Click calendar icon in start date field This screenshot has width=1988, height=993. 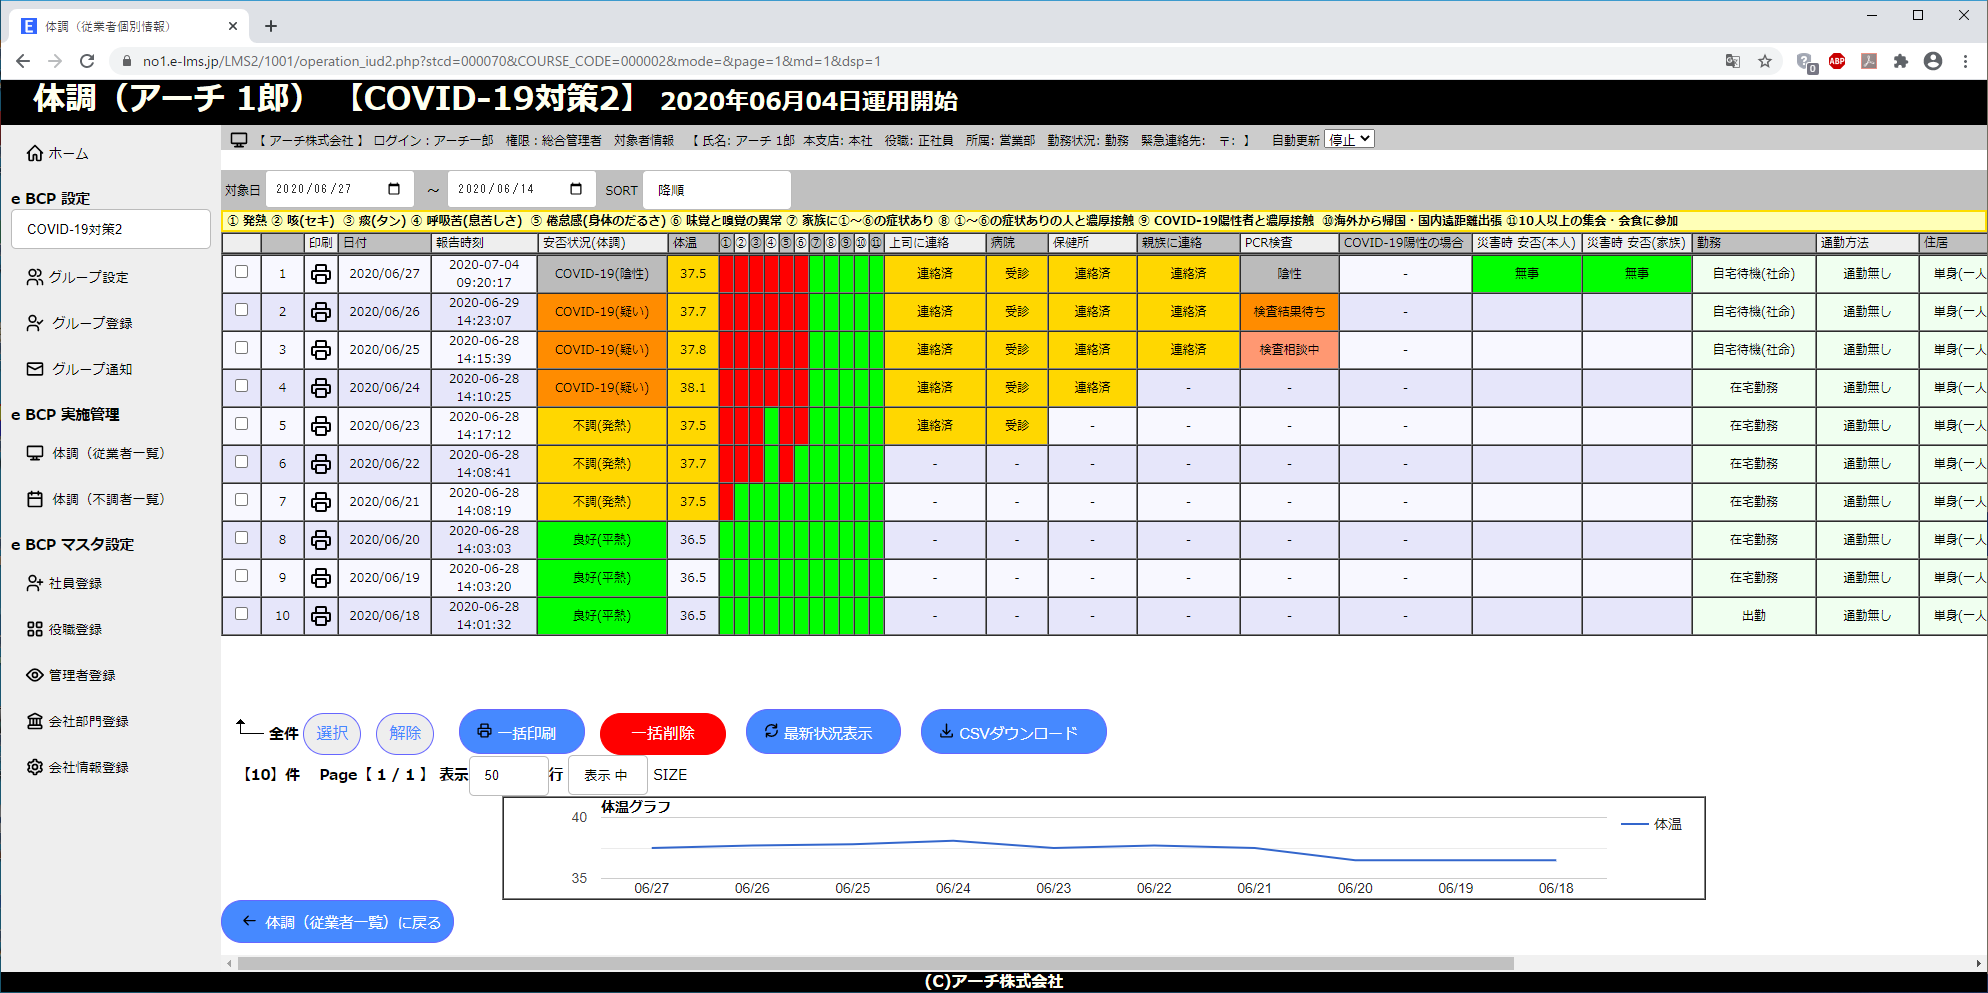tap(394, 189)
